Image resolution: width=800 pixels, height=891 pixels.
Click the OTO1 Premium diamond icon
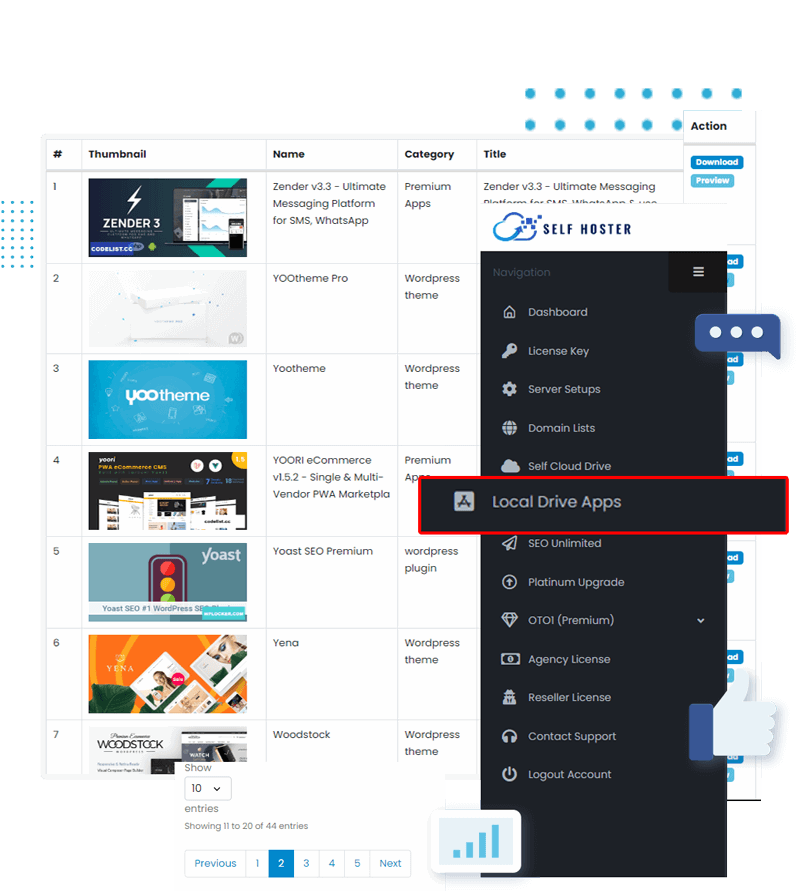click(x=509, y=620)
